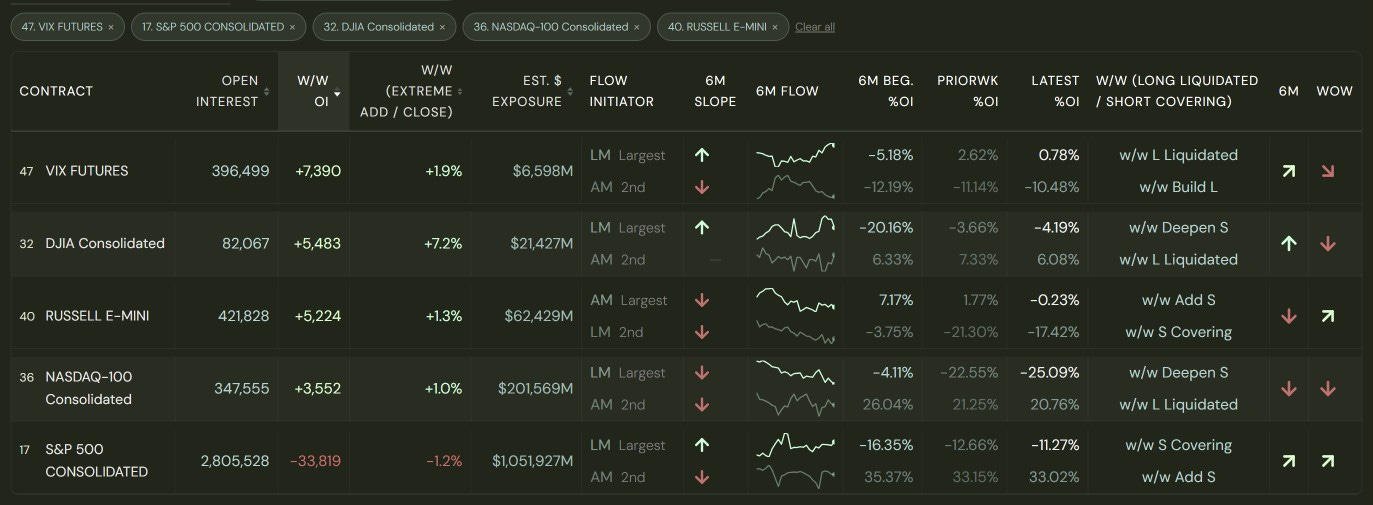Click the 6M SLOPE column header
The width and height of the screenshot is (1373, 505).
tap(715, 91)
